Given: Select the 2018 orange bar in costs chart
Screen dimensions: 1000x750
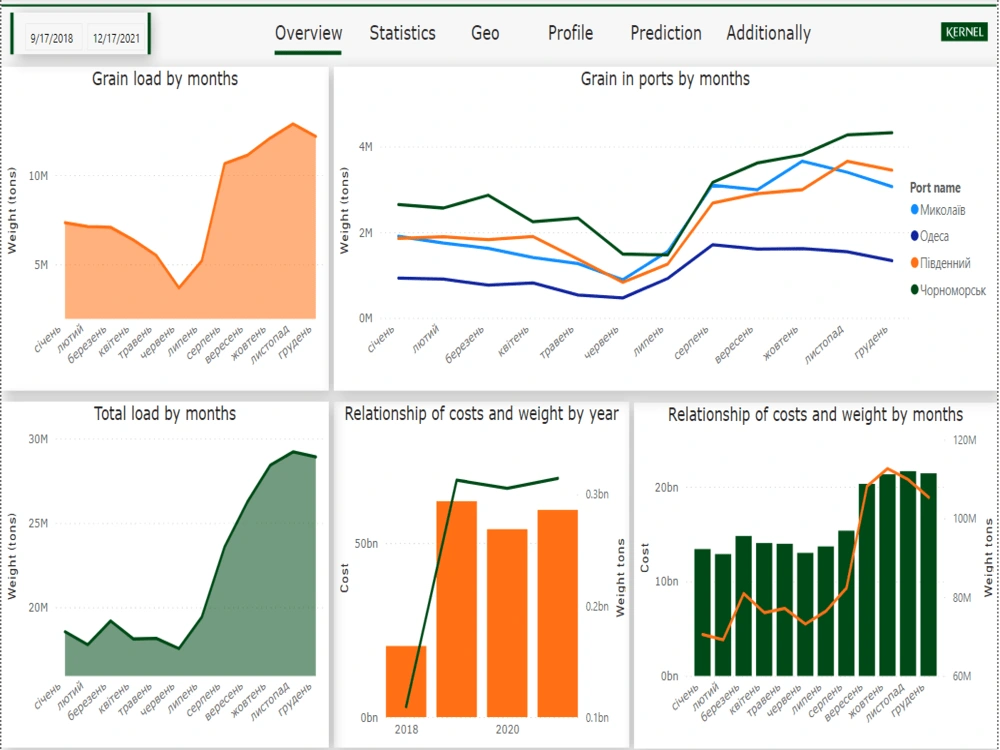Looking at the screenshot, I should (x=405, y=682).
